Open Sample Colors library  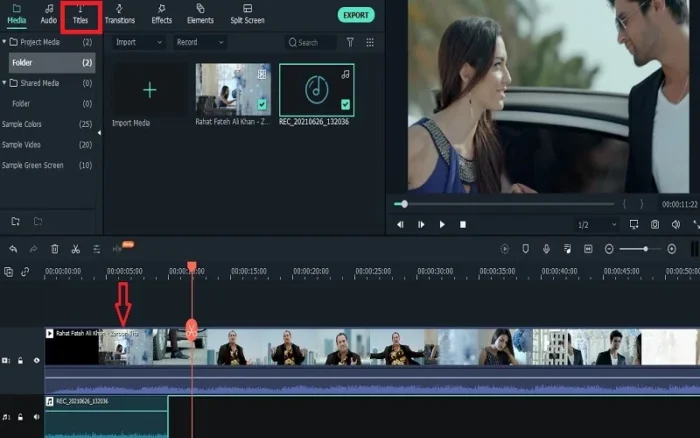[x=48, y=124]
